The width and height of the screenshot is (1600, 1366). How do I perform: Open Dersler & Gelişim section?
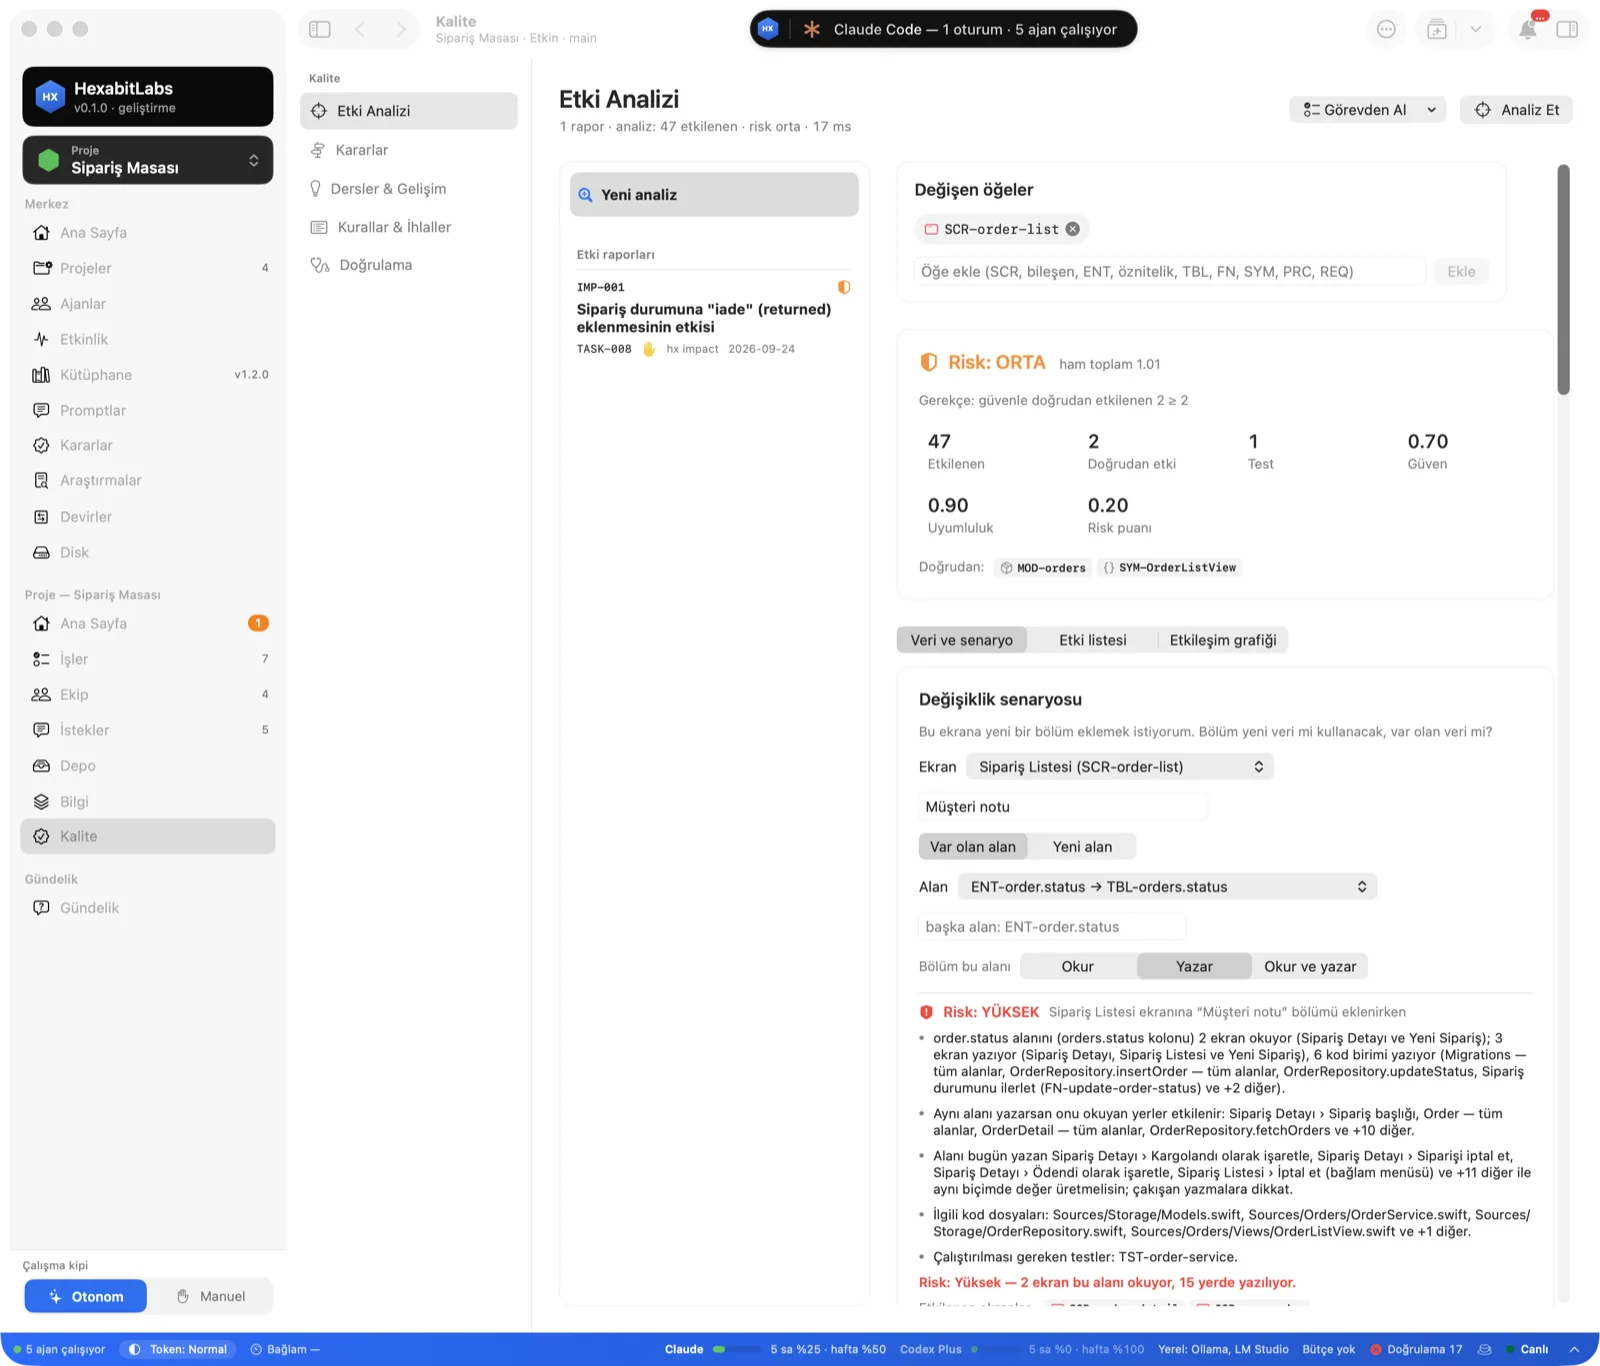[408, 189]
